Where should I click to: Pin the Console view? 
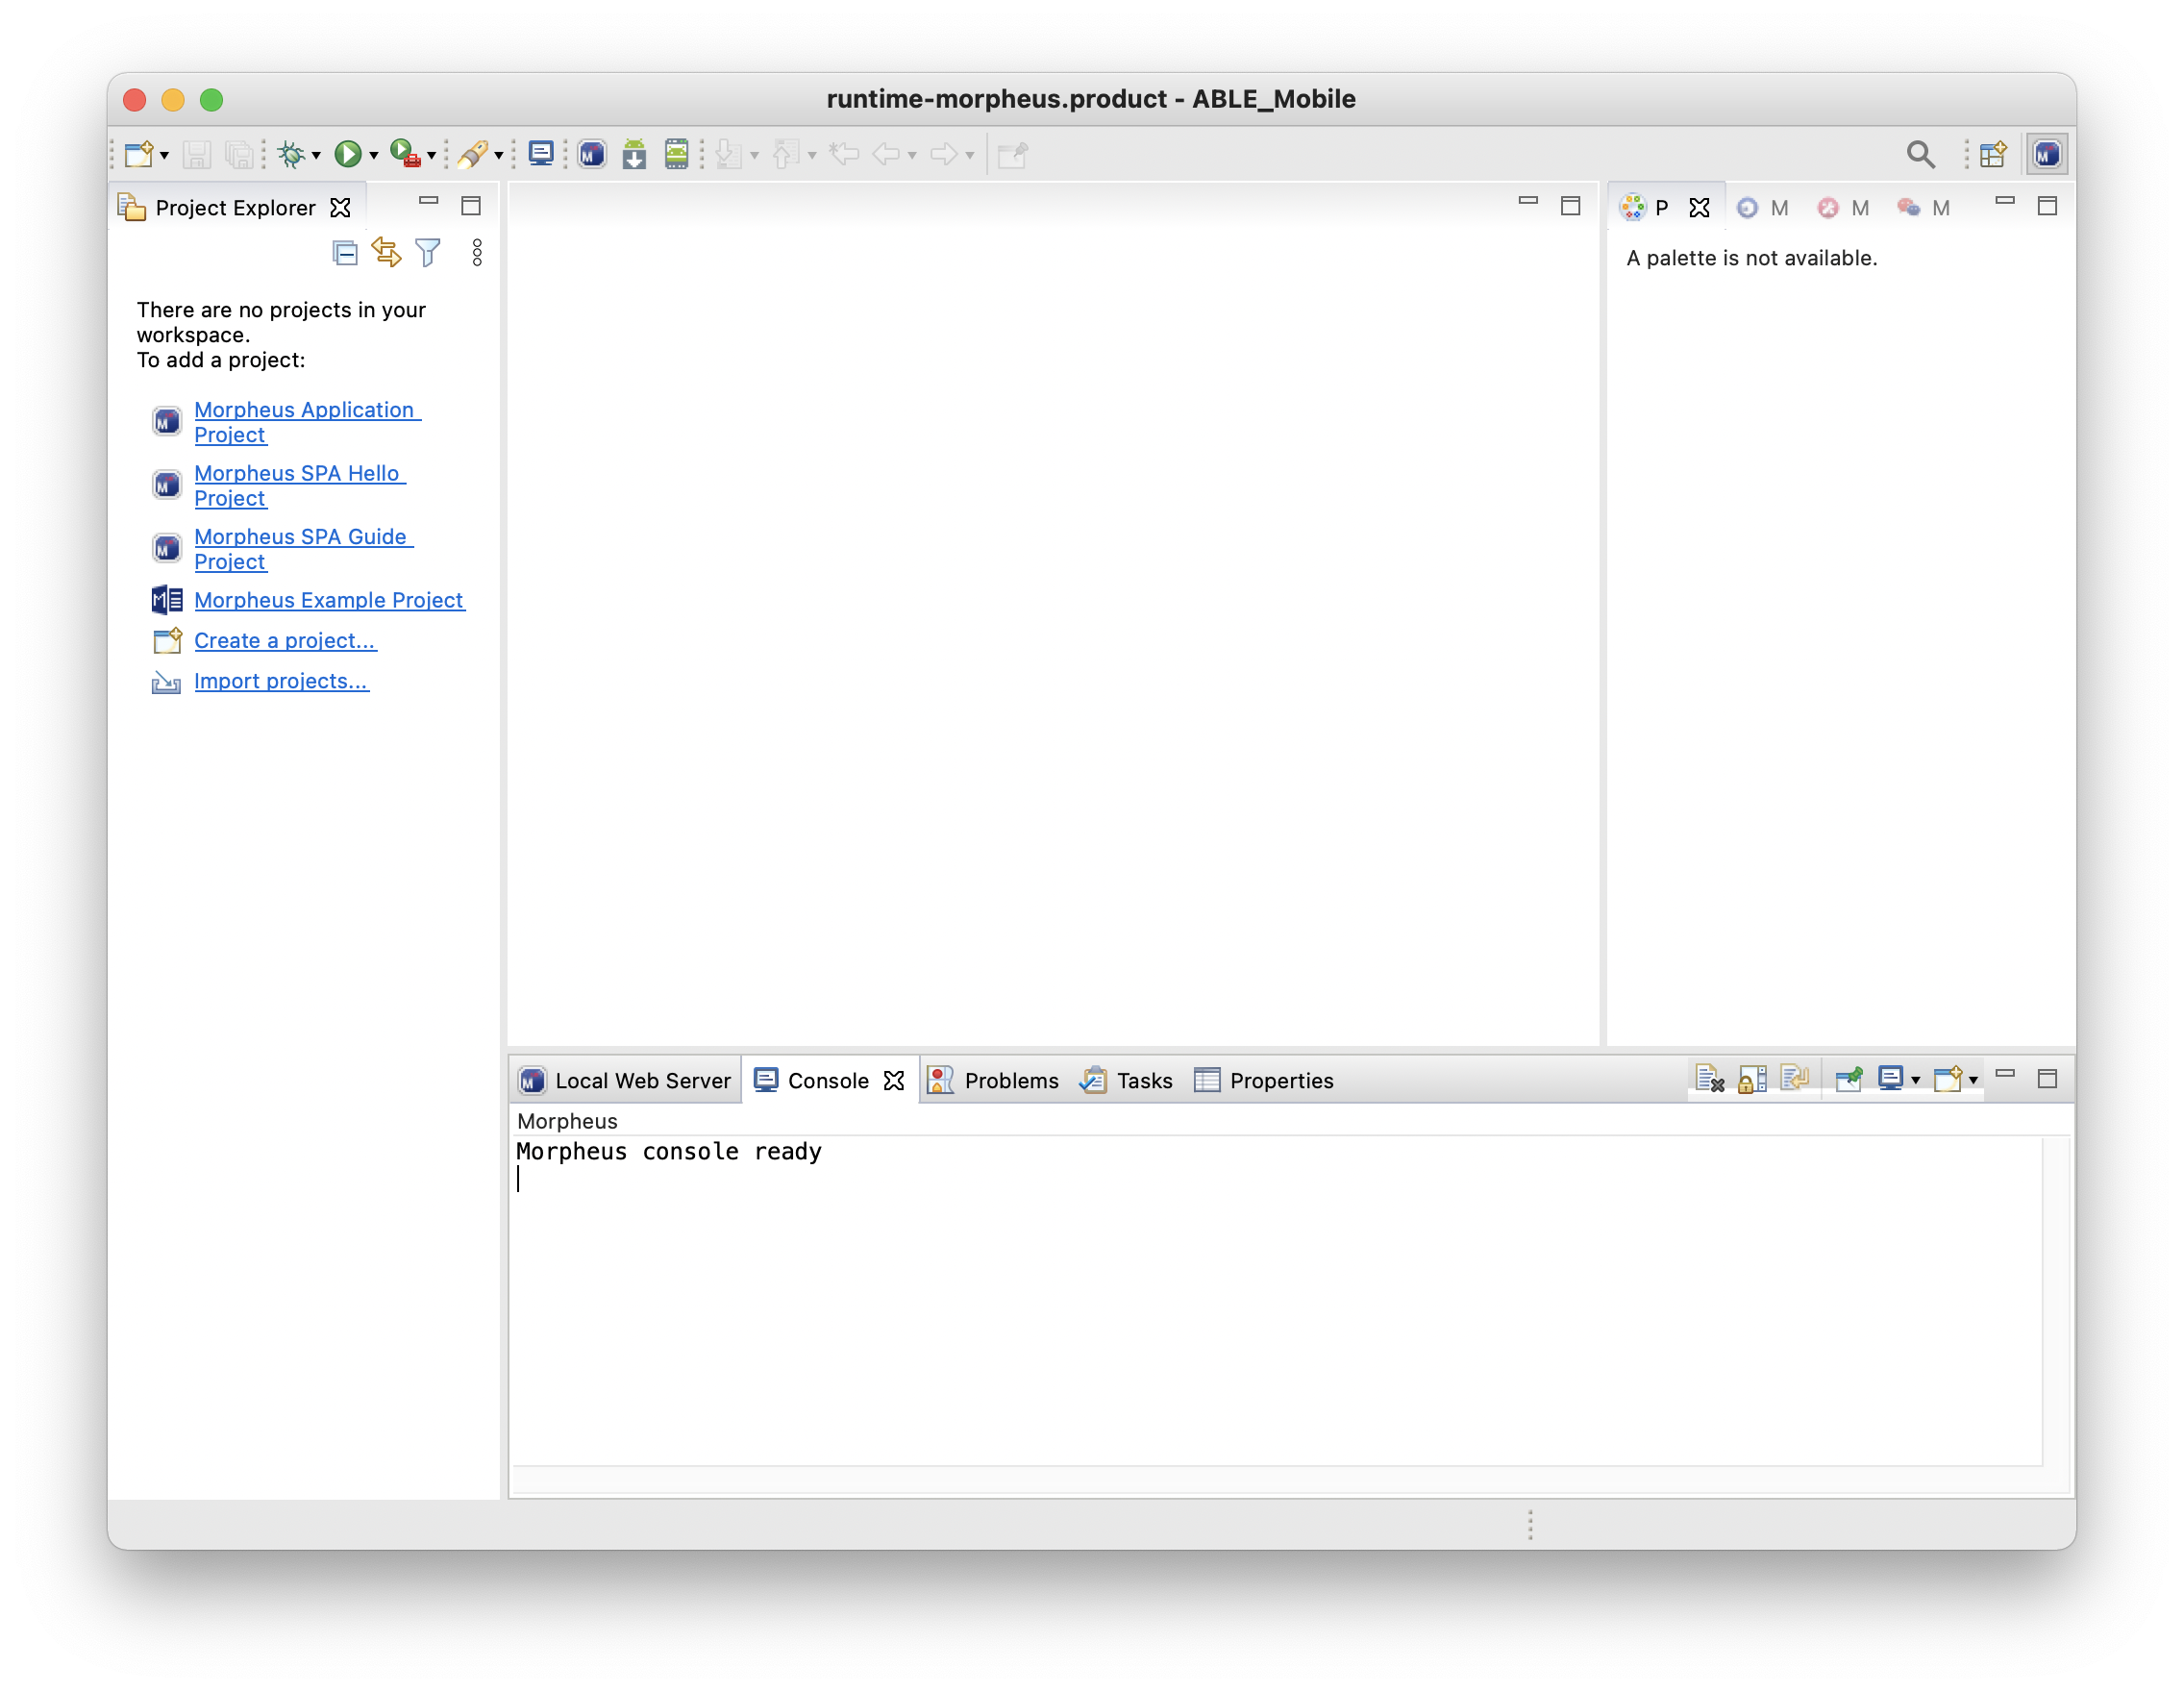1849,1079
